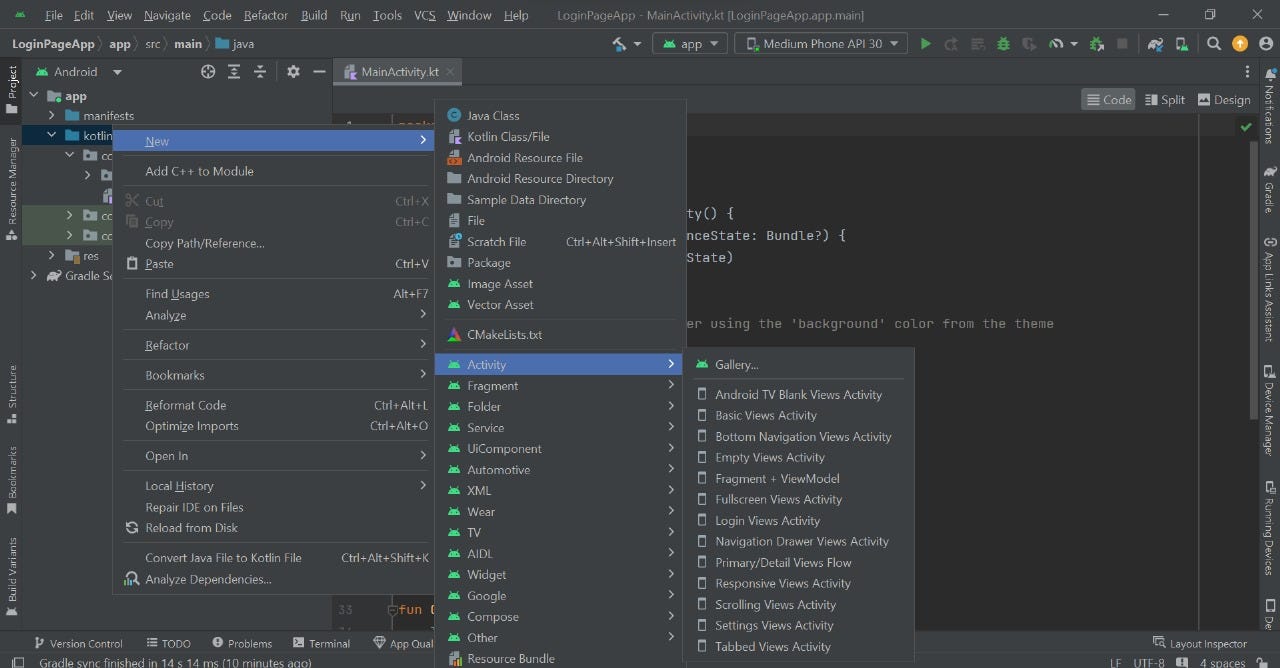The width and height of the screenshot is (1280, 668).
Task: Run the app with the green play button
Action: tap(925, 44)
